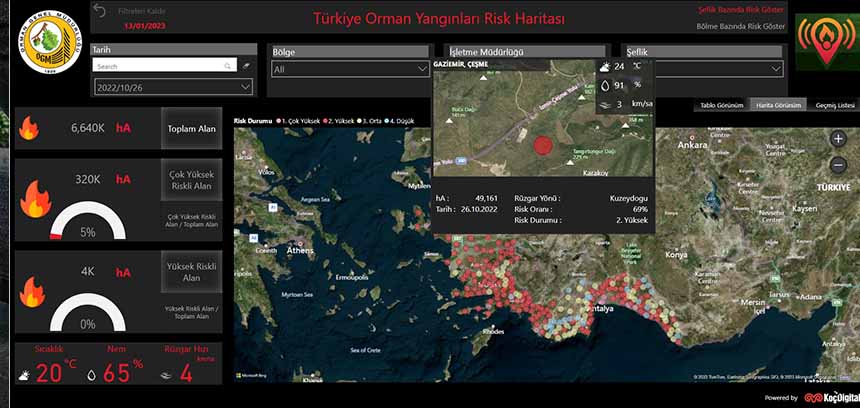
Task: Click the '320K' area value
Action: click(88, 179)
